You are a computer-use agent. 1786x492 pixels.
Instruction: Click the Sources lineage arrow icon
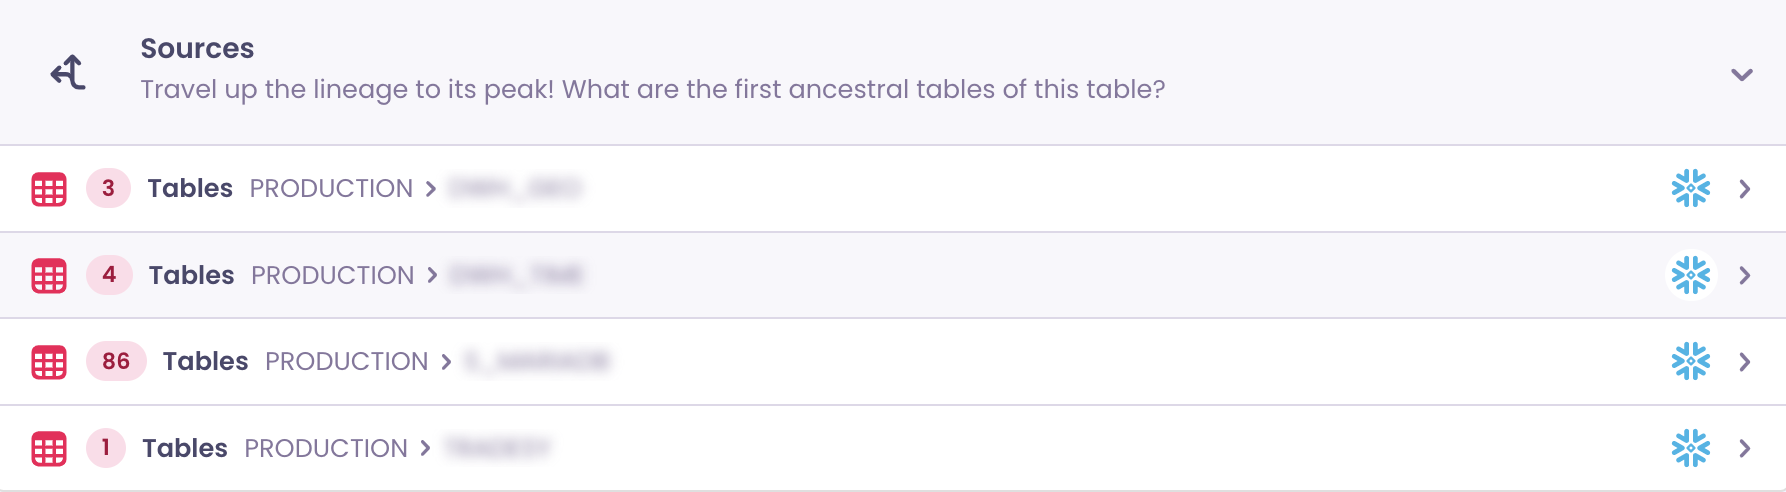point(68,72)
